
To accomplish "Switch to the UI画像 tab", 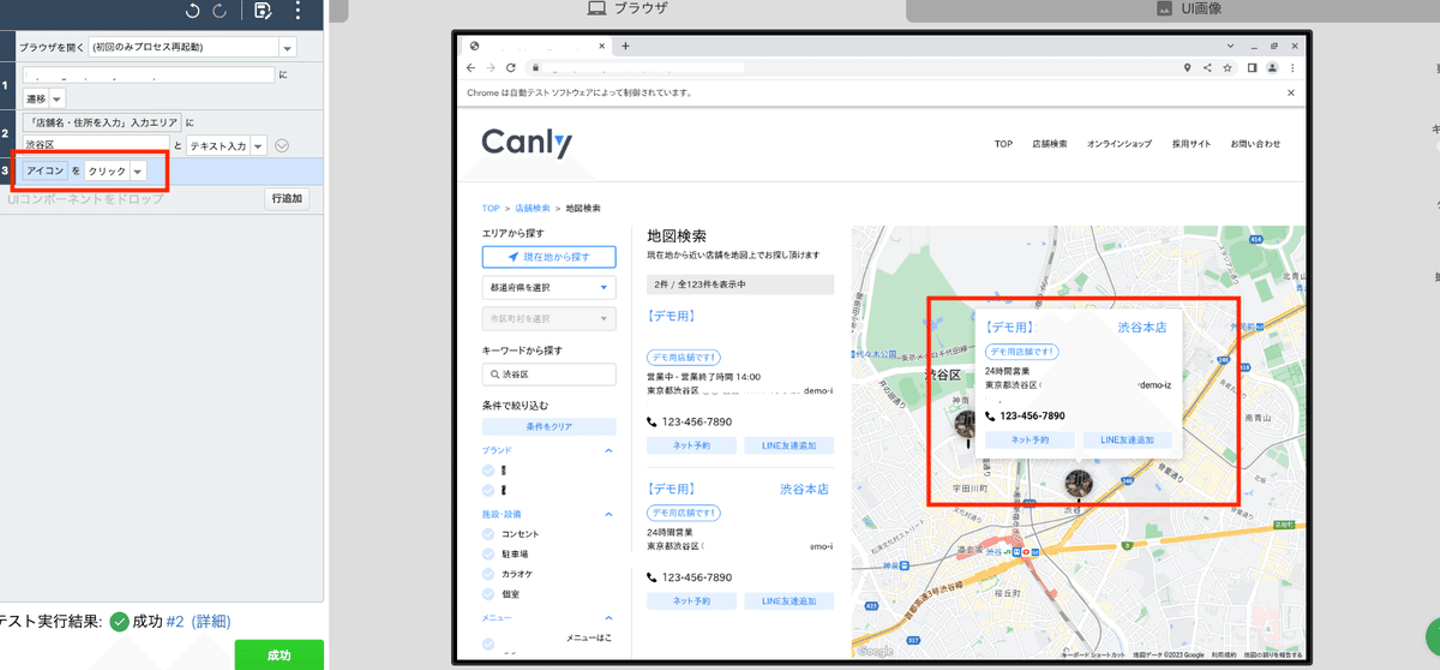I will [x=1188, y=9].
